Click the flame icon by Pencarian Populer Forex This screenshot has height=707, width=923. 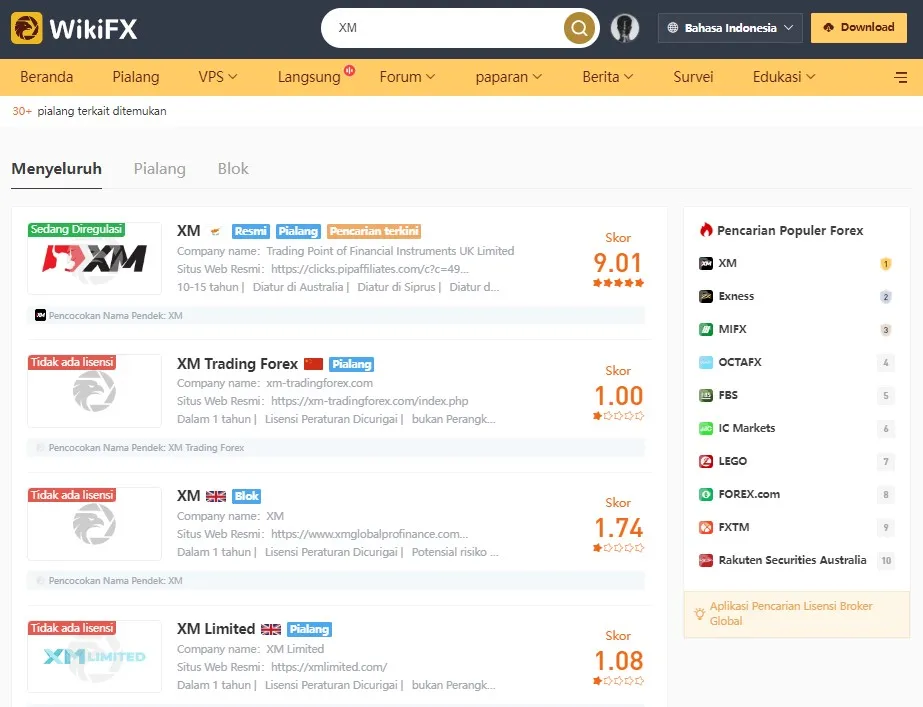(x=706, y=230)
